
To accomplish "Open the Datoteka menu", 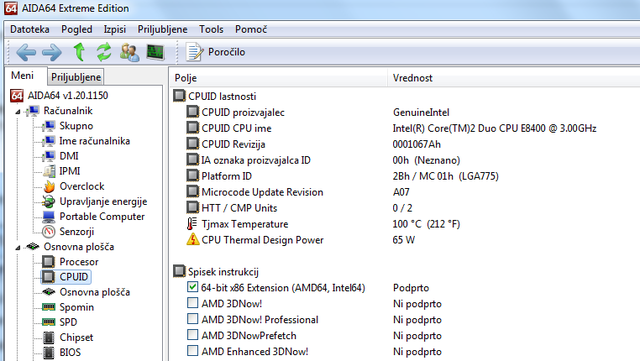I will pyautogui.click(x=30, y=29).
